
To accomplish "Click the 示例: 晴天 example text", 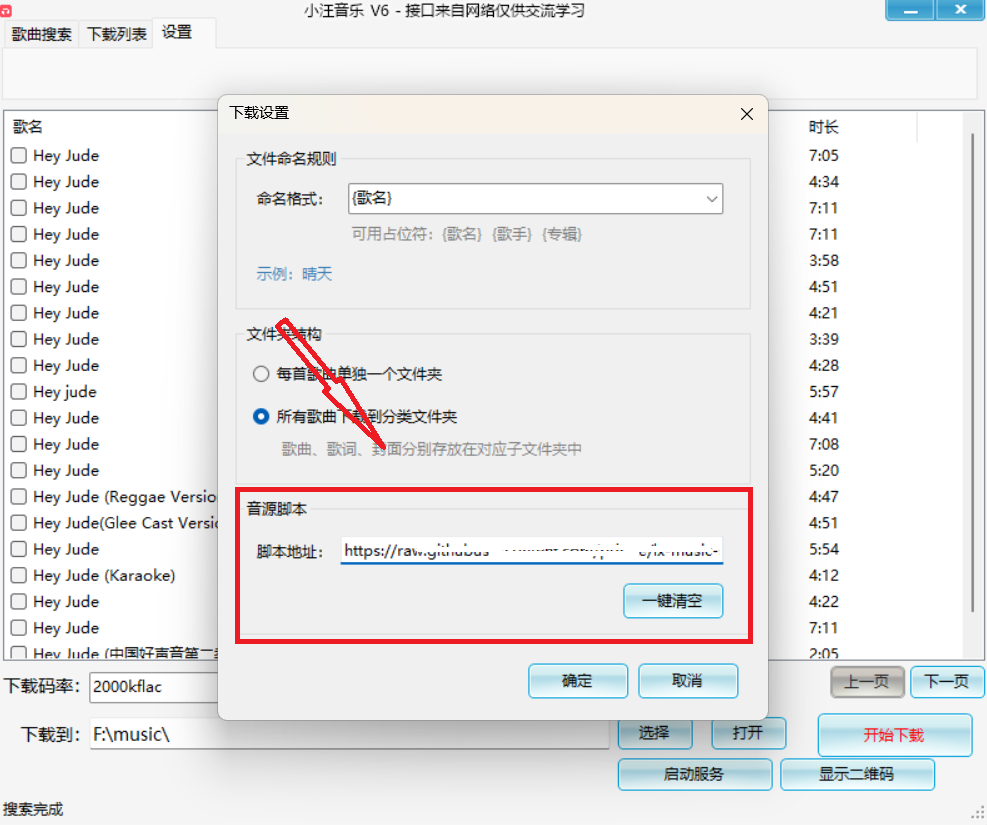I will pos(294,274).
